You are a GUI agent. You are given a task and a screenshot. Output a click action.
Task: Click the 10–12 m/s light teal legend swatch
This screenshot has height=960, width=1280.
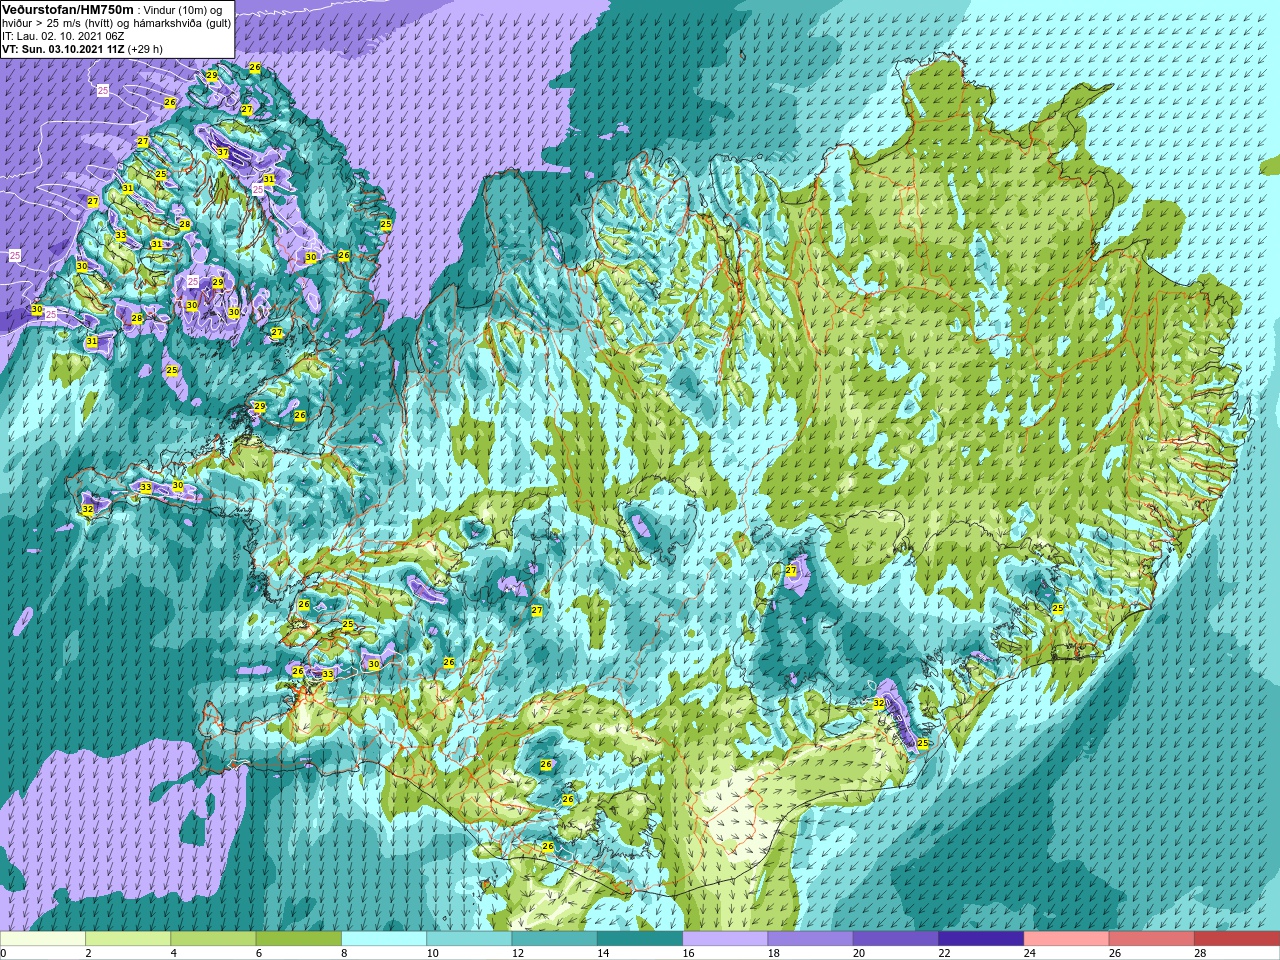tap(469, 939)
